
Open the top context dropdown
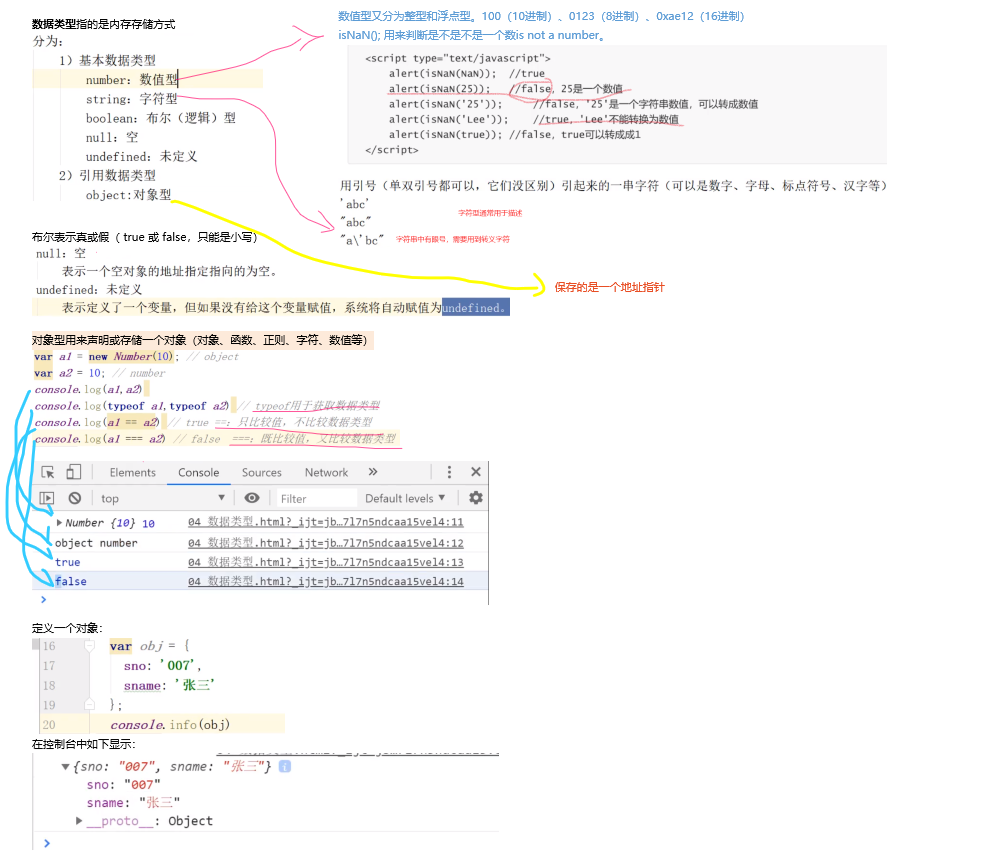163,499
